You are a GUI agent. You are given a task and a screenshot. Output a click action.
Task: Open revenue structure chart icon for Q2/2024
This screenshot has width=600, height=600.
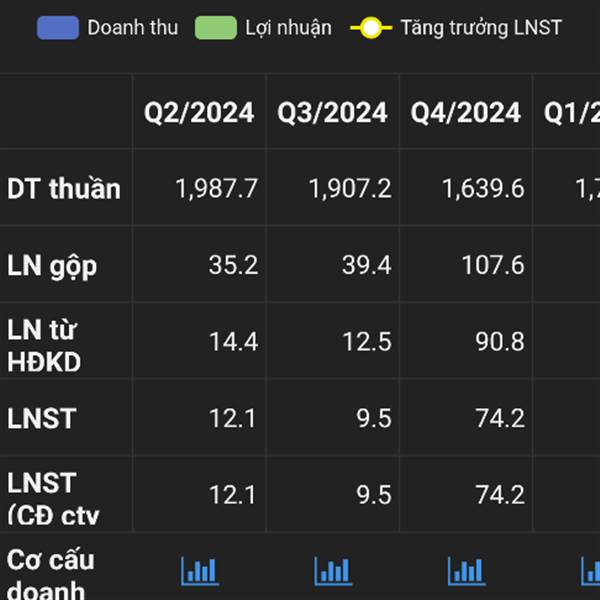tap(200, 571)
